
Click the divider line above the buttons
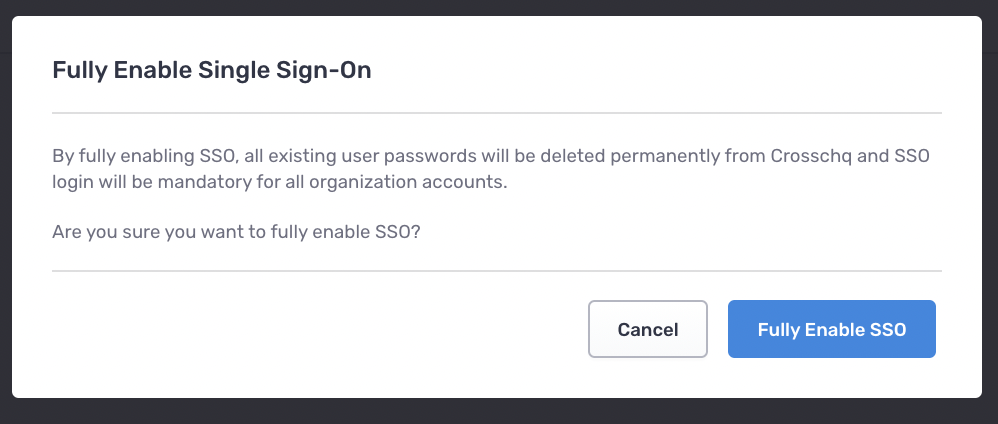tap(497, 270)
